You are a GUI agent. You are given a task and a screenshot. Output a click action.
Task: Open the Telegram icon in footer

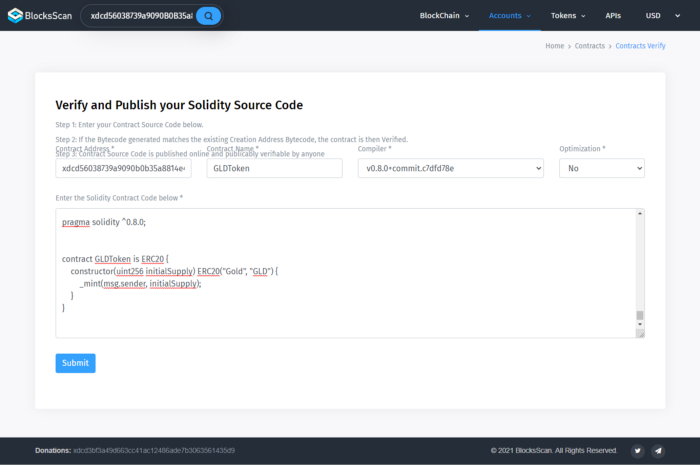658,451
